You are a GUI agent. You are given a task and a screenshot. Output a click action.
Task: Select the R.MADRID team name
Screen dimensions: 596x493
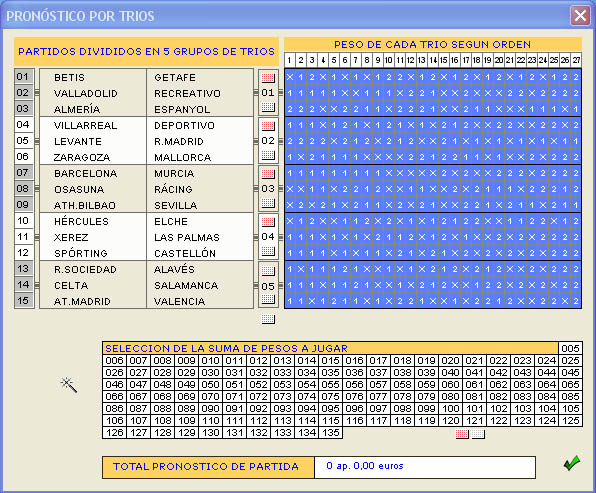179,141
